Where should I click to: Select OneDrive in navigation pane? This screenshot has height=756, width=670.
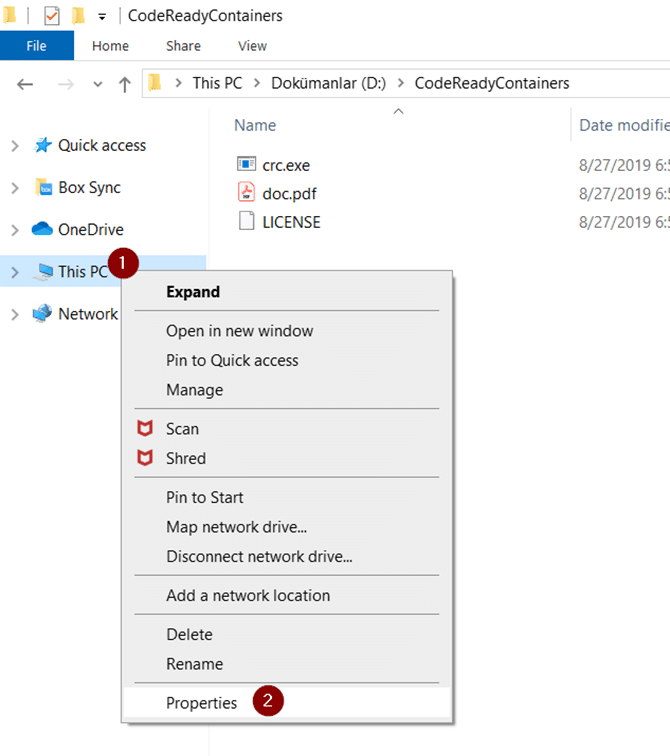pyautogui.click(x=91, y=230)
